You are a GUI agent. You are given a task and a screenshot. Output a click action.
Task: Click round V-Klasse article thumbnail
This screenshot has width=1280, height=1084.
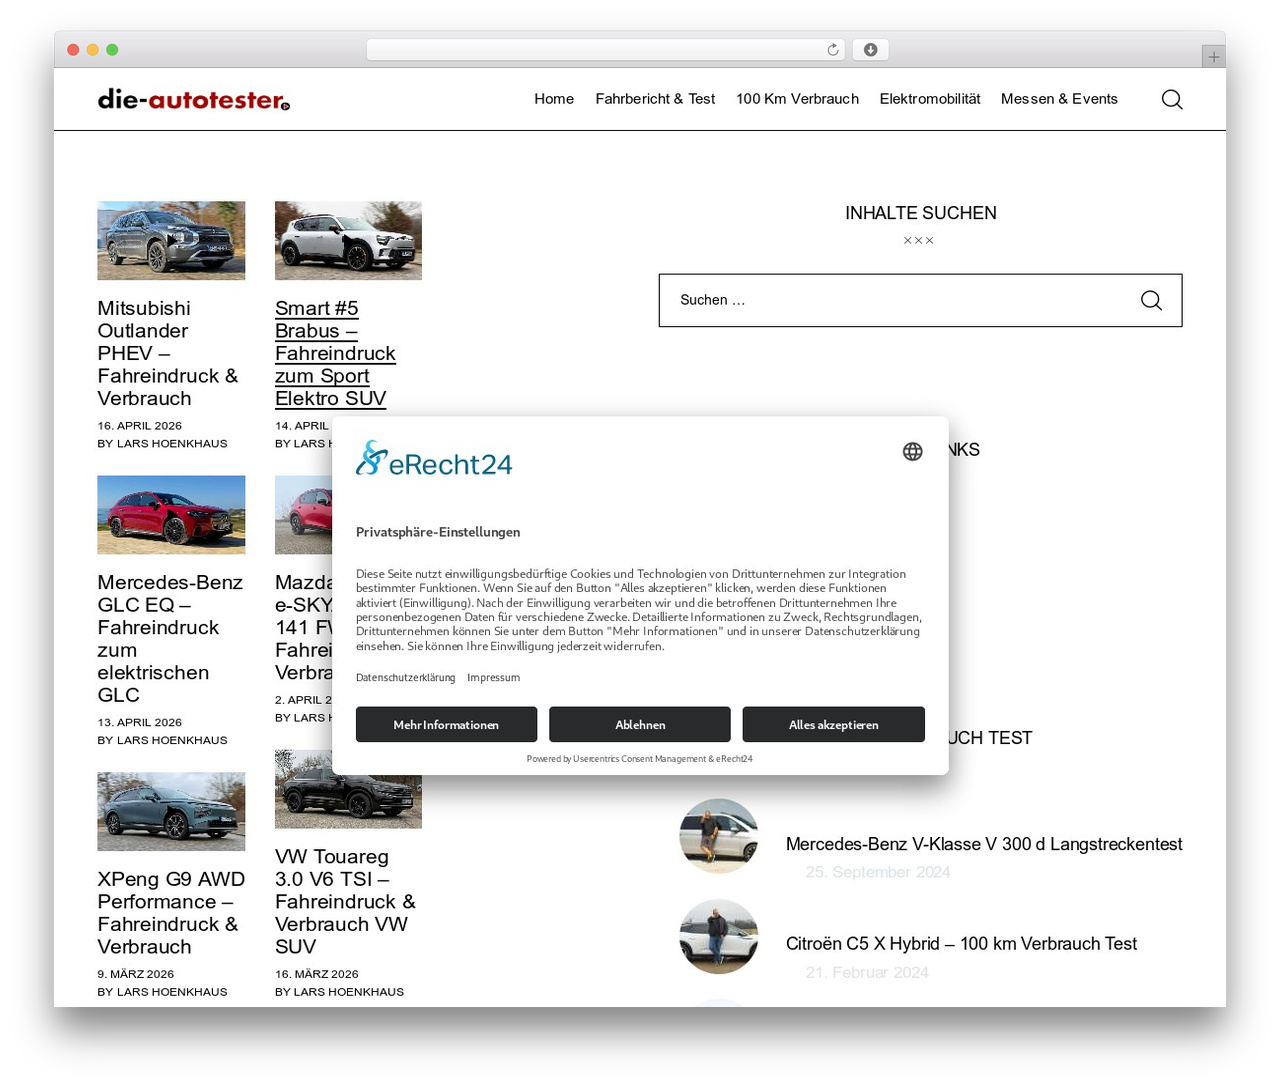point(719,836)
